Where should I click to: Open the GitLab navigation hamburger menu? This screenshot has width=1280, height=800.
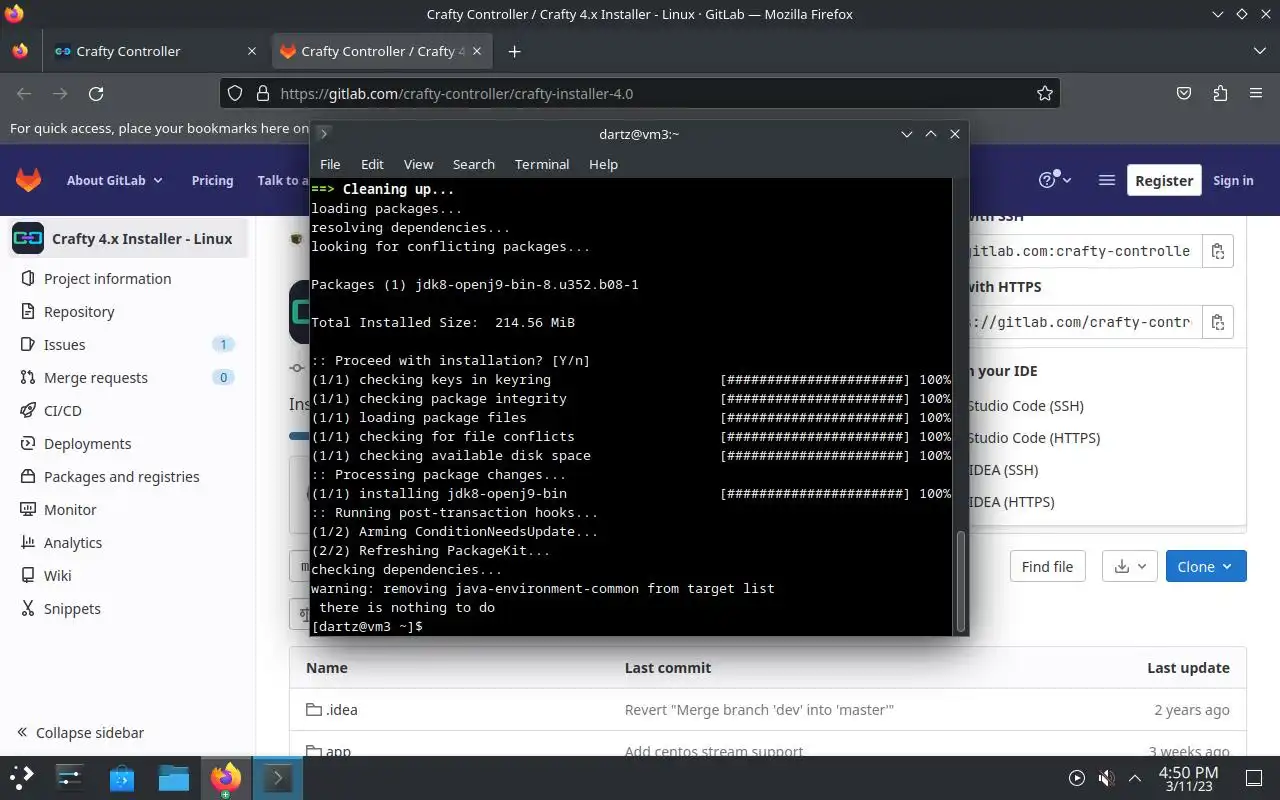[x=1106, y=180]
